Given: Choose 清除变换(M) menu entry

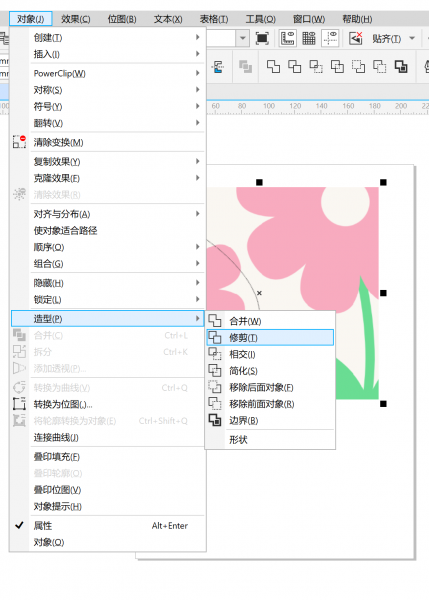Looking at the screenshot, I should pos(108,142).
